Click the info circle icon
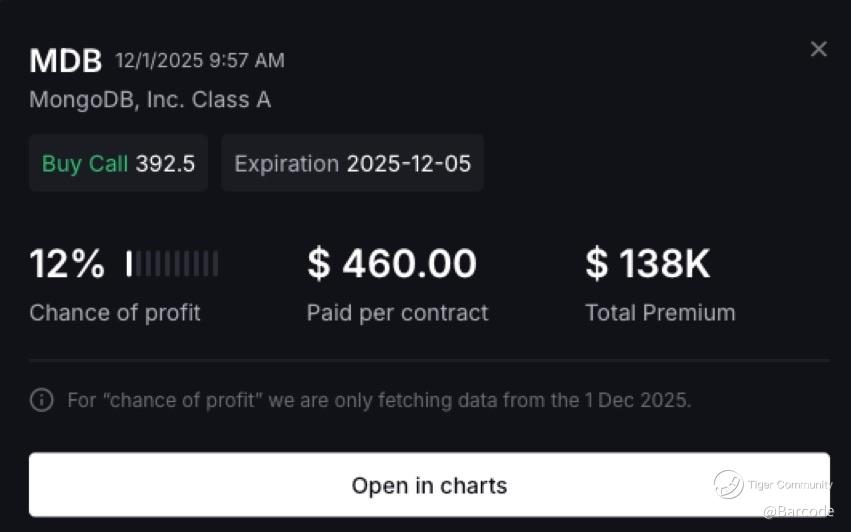The image size is (851, 532). pos(42,400)
